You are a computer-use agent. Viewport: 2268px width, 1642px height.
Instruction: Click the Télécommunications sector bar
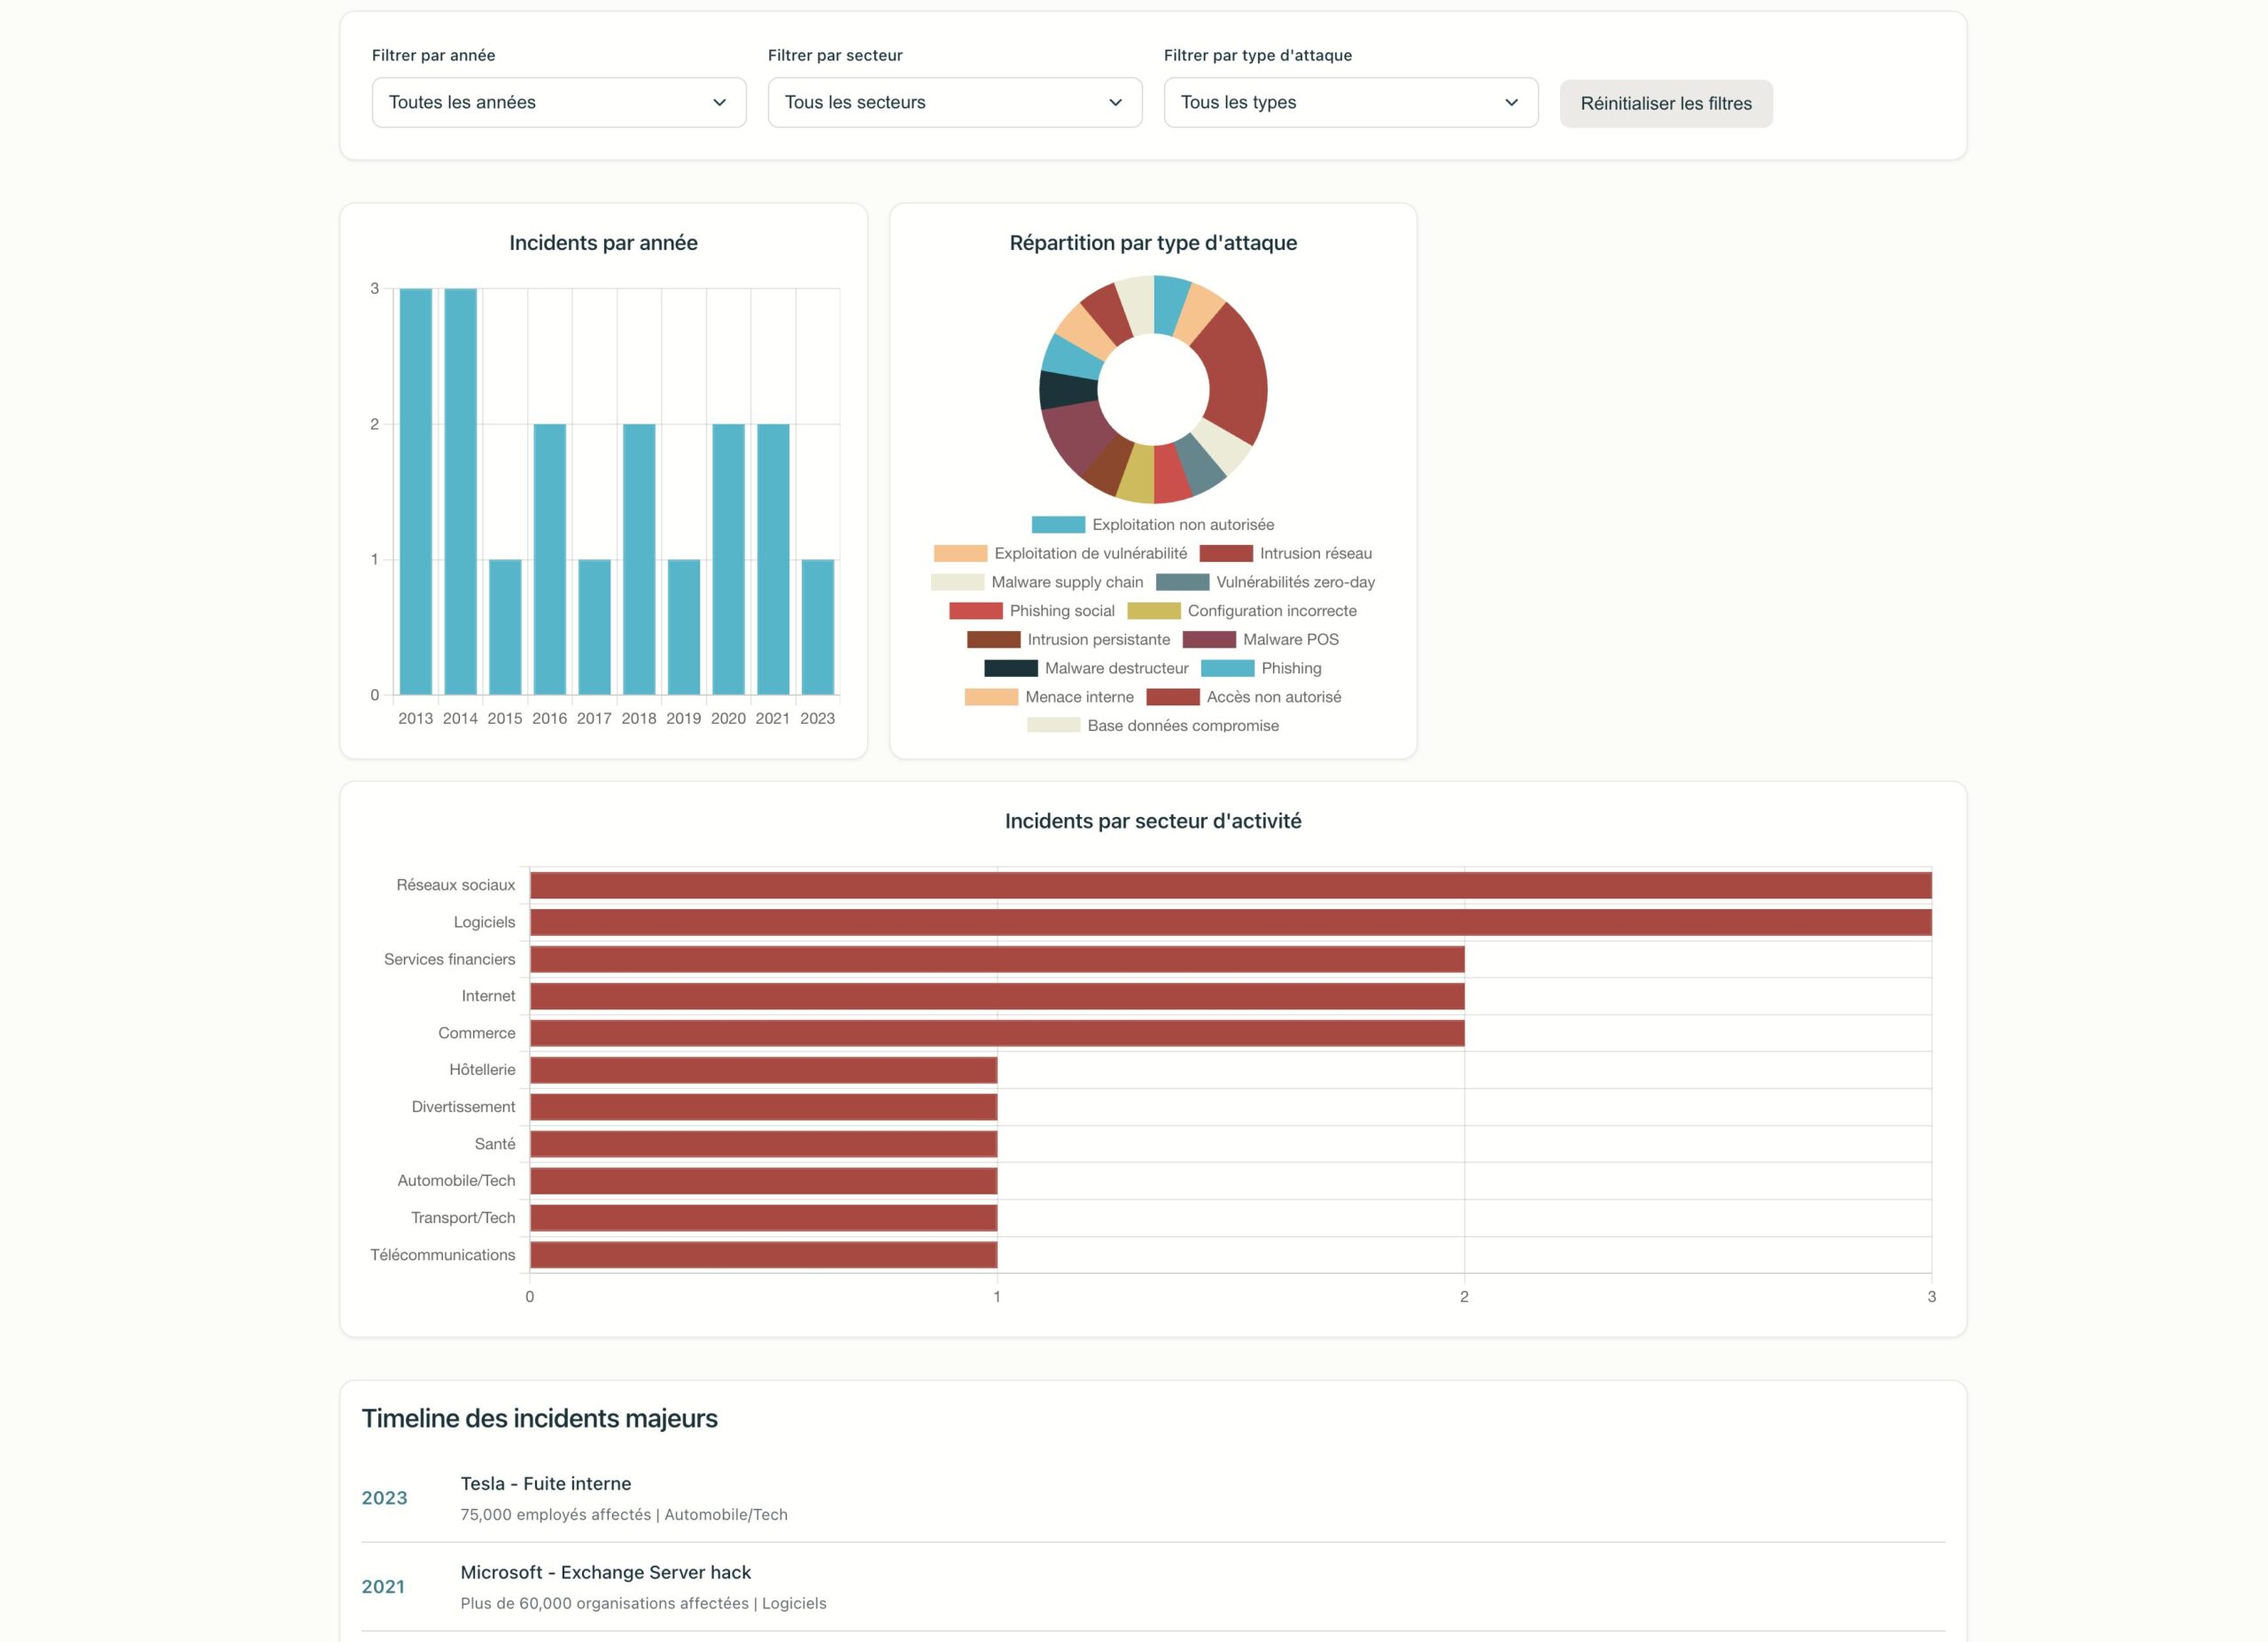point(764,1255)
